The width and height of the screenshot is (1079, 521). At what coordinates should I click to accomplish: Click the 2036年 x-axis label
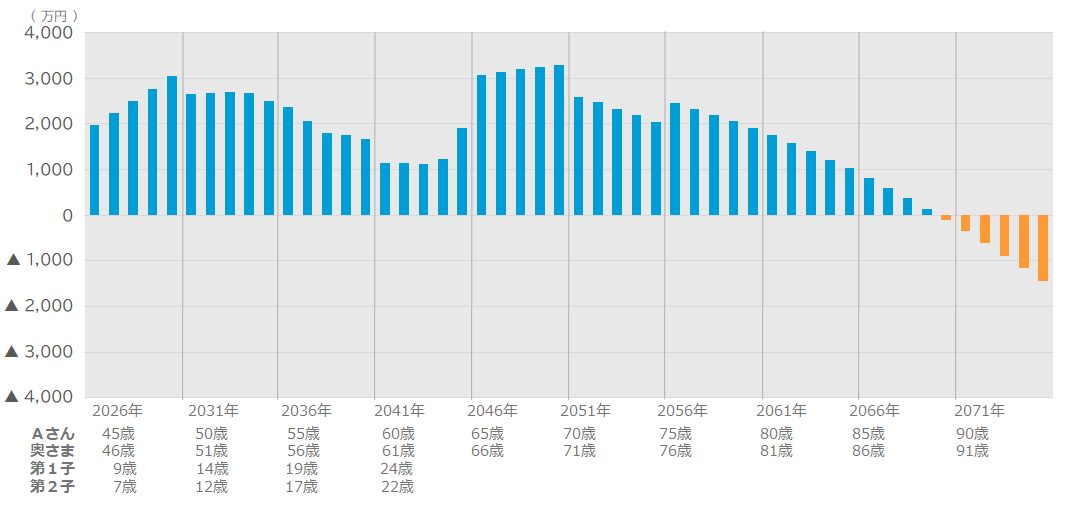(306, 411)
